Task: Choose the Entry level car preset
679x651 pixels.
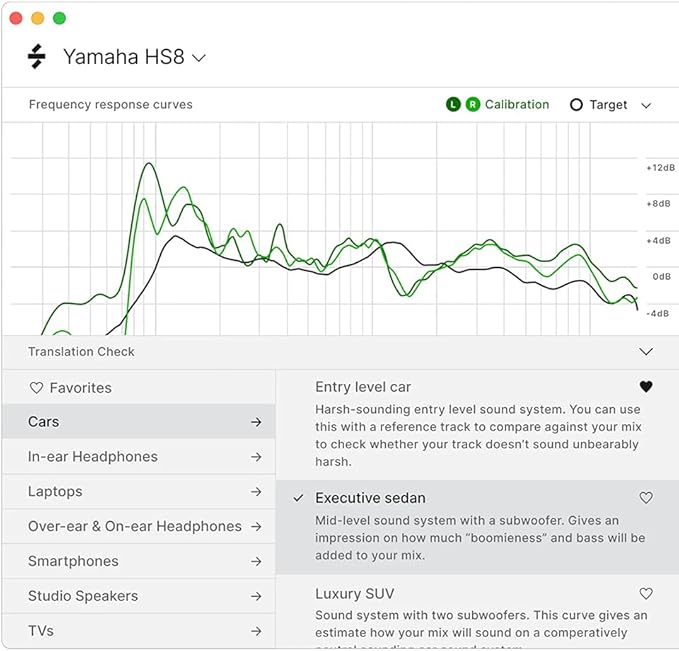Action: [x=363, y=387]
